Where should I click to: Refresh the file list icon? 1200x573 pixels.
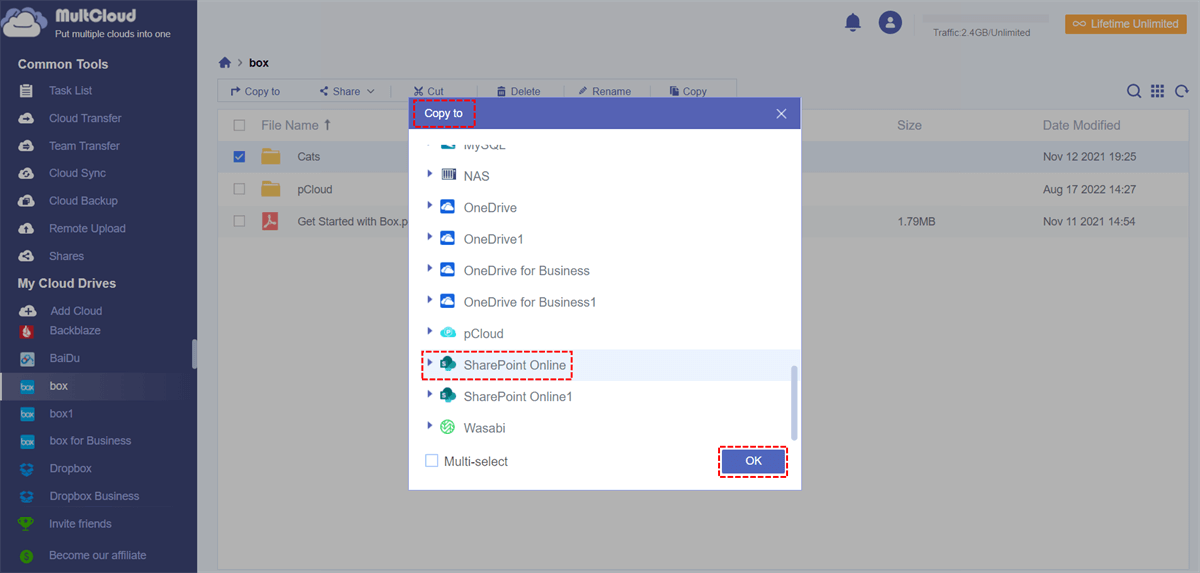coord(1181,91)
